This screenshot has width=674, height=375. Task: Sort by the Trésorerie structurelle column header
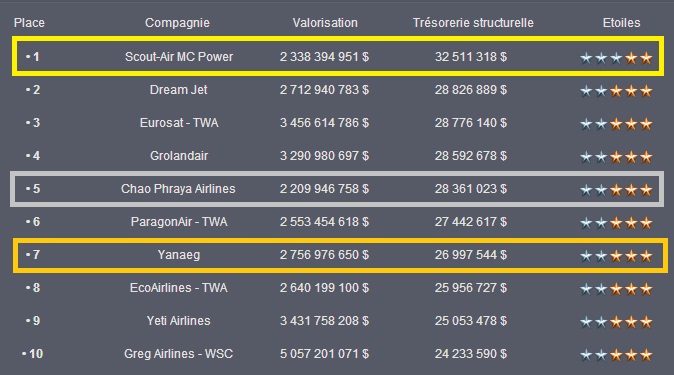[473, 23]
